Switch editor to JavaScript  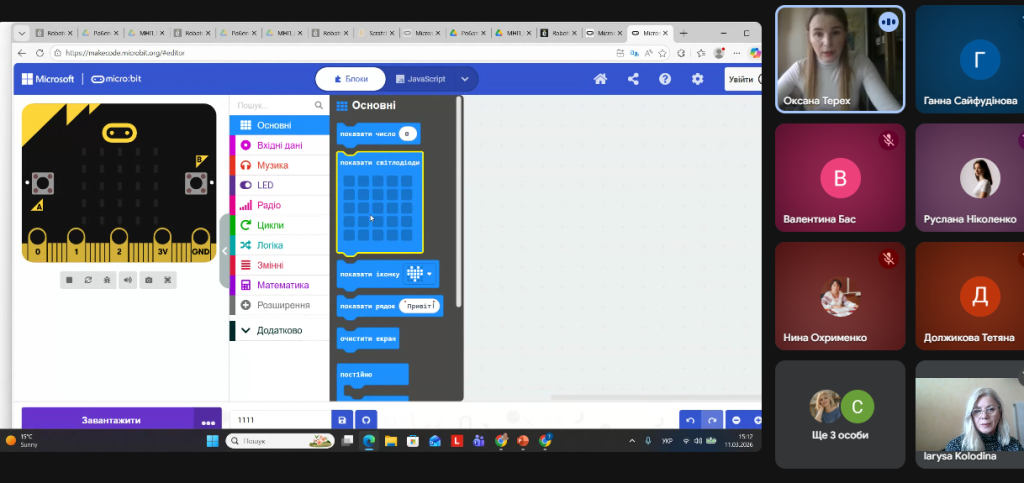point(420,79)
